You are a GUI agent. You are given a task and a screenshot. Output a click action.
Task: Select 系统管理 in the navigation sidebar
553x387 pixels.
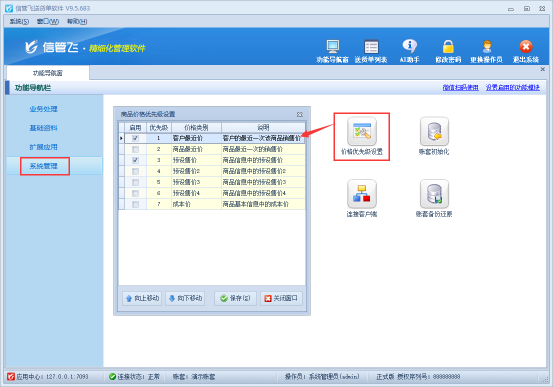pos(43,166)
